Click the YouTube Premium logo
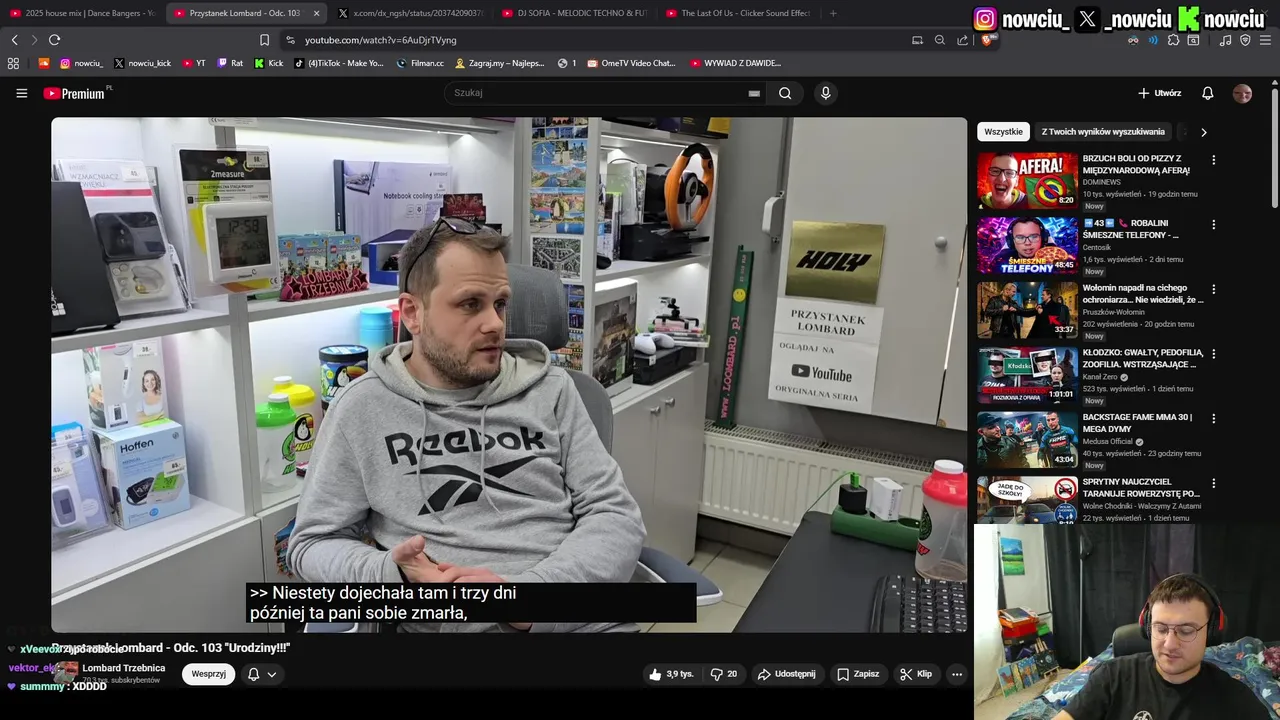This screenshot has width=1280, height=720. coord(74,93)
